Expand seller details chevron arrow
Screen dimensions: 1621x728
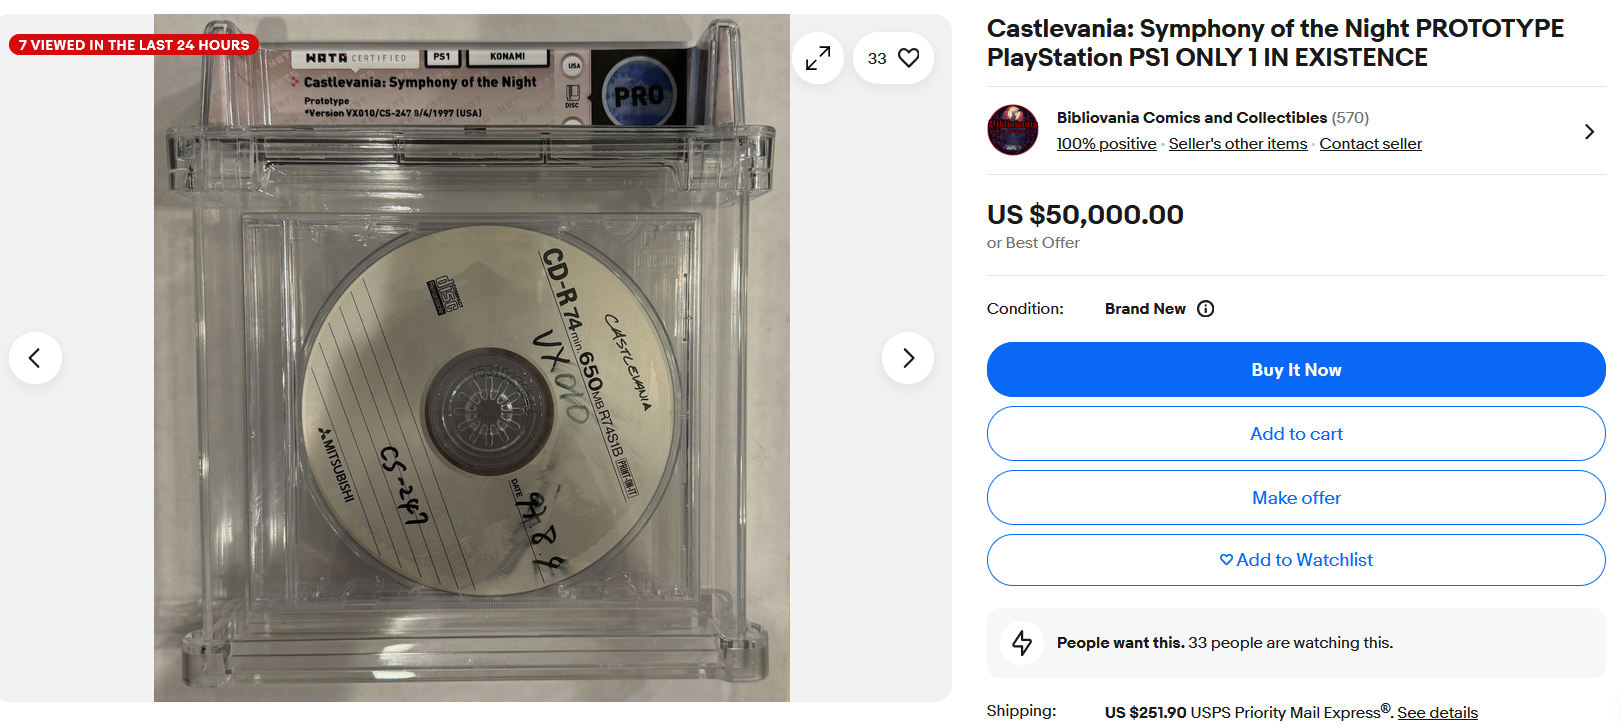[x=1589, y=131]
